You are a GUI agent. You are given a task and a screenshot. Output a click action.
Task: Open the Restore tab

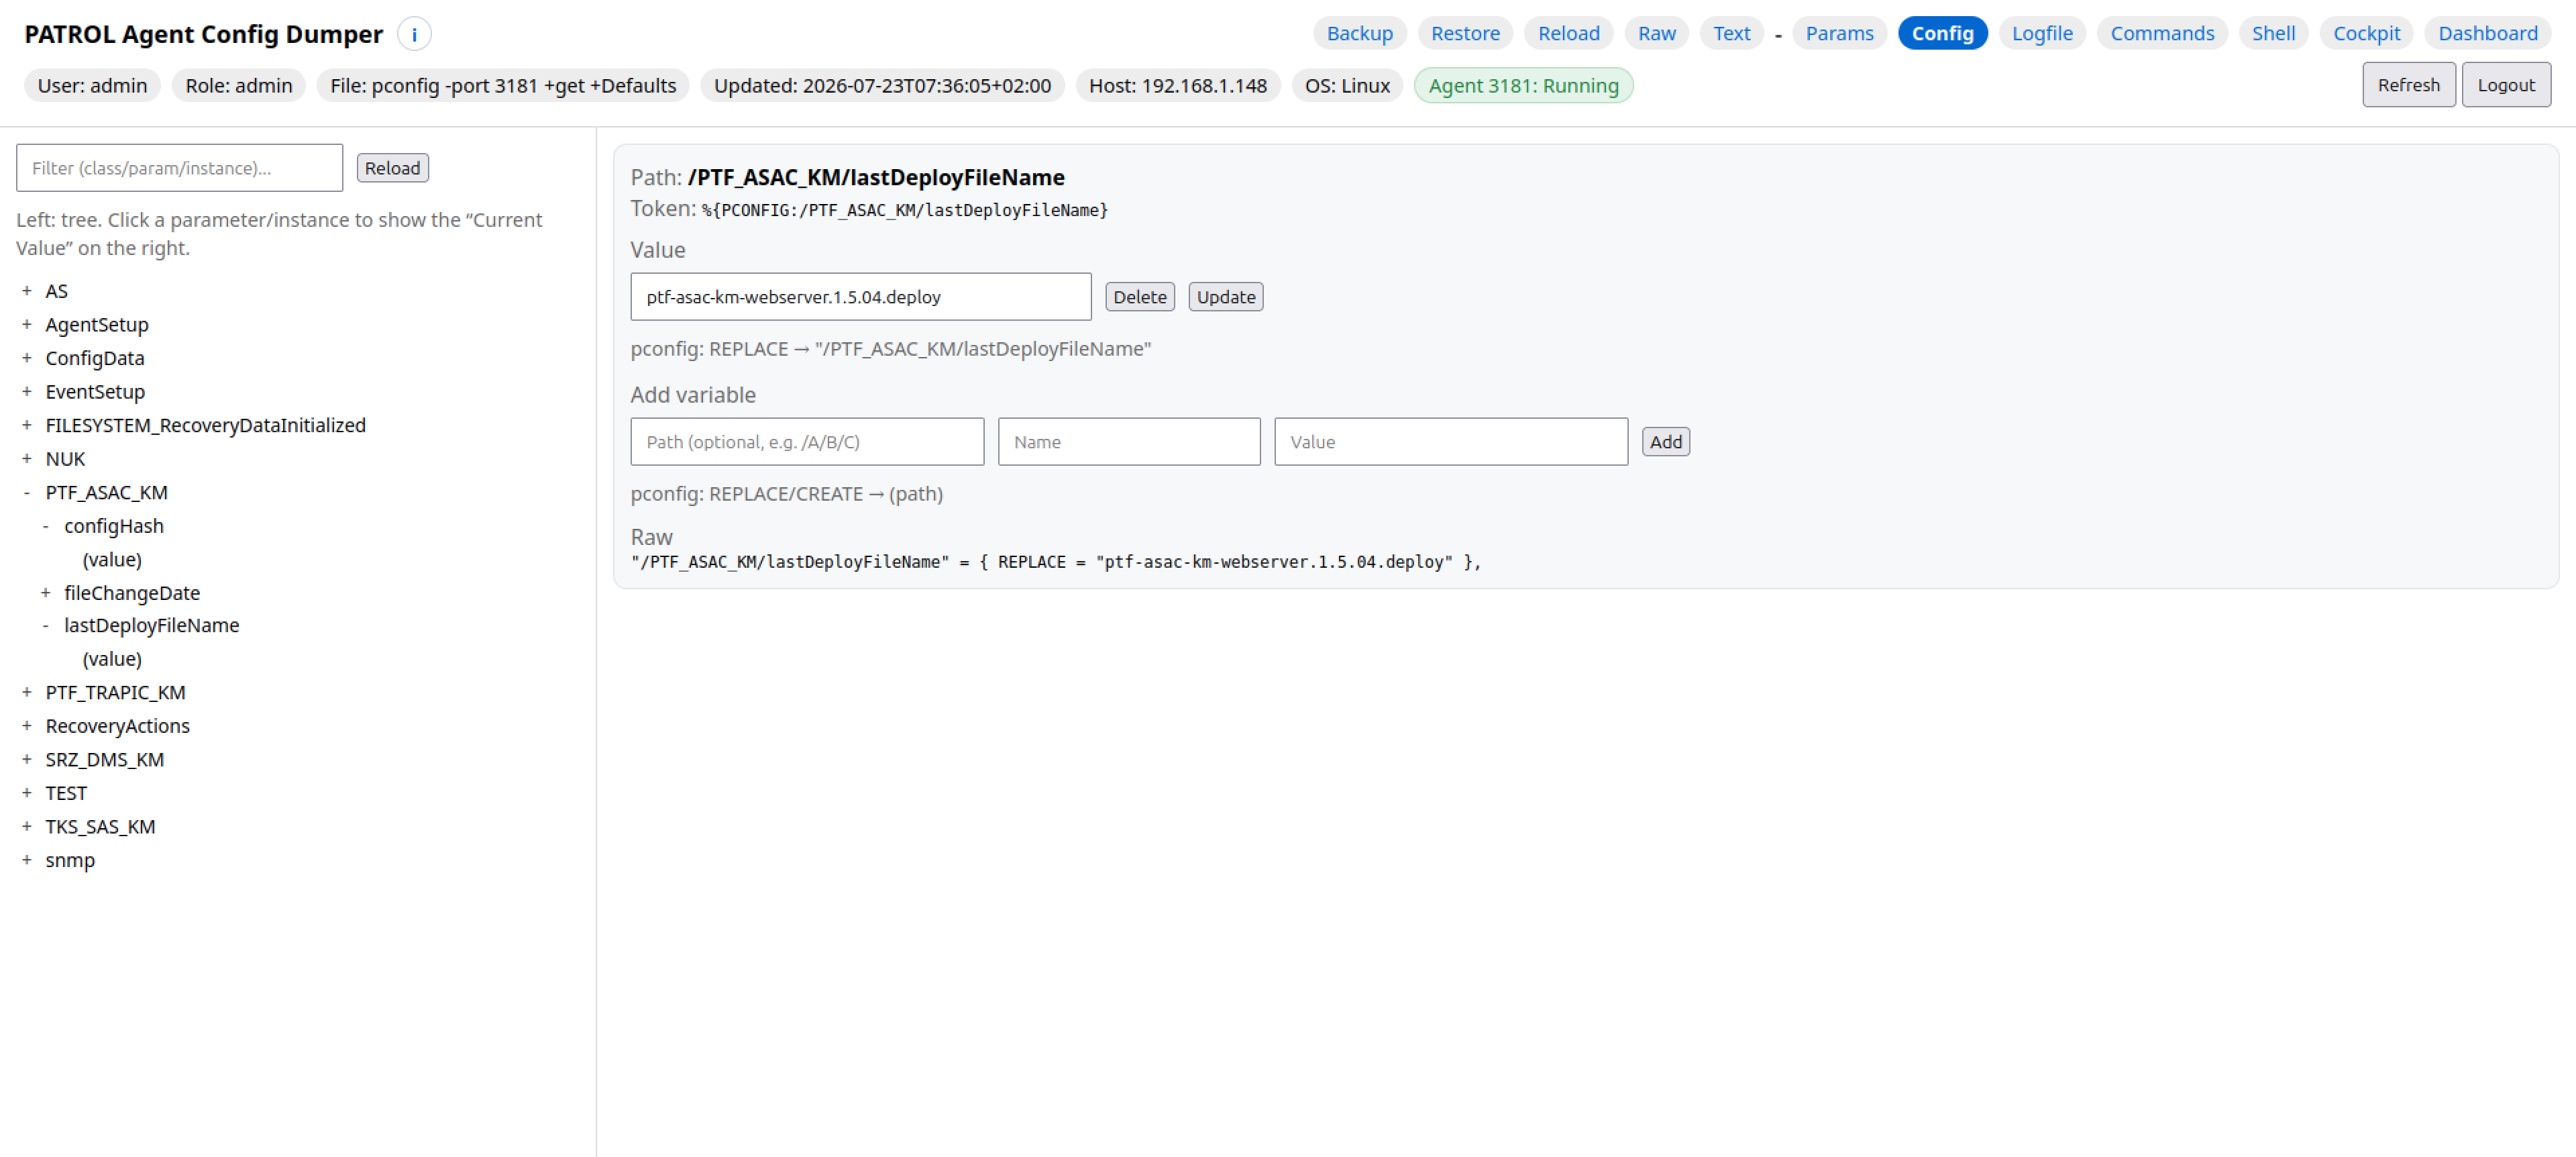click(x=1465, y=33)
